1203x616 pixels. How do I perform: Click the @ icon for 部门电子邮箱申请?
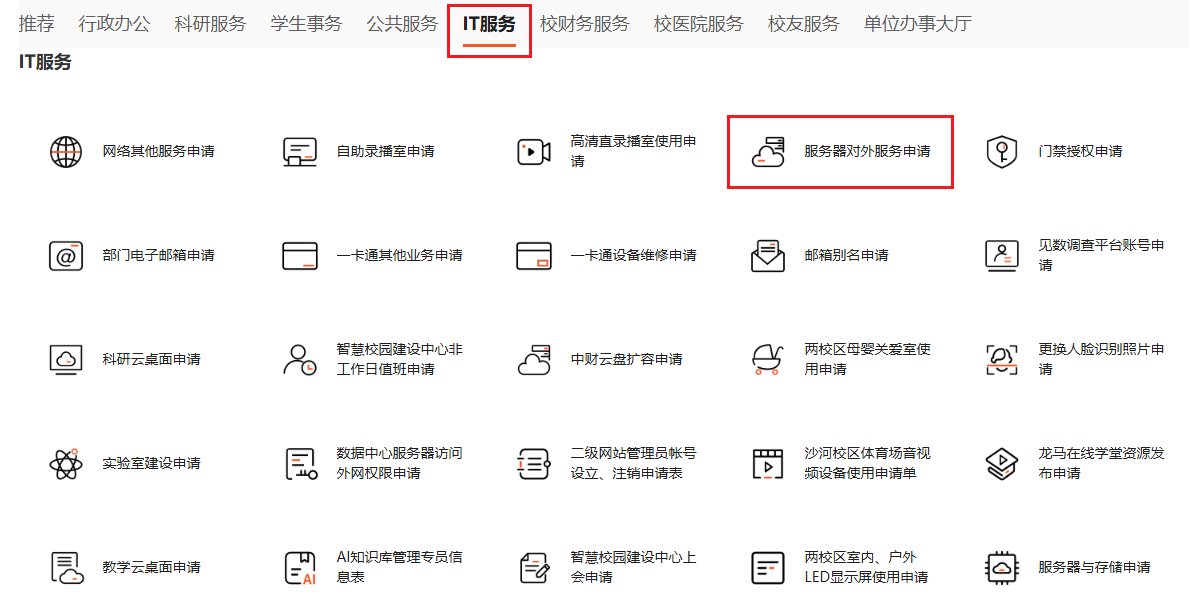click(66, 256)
